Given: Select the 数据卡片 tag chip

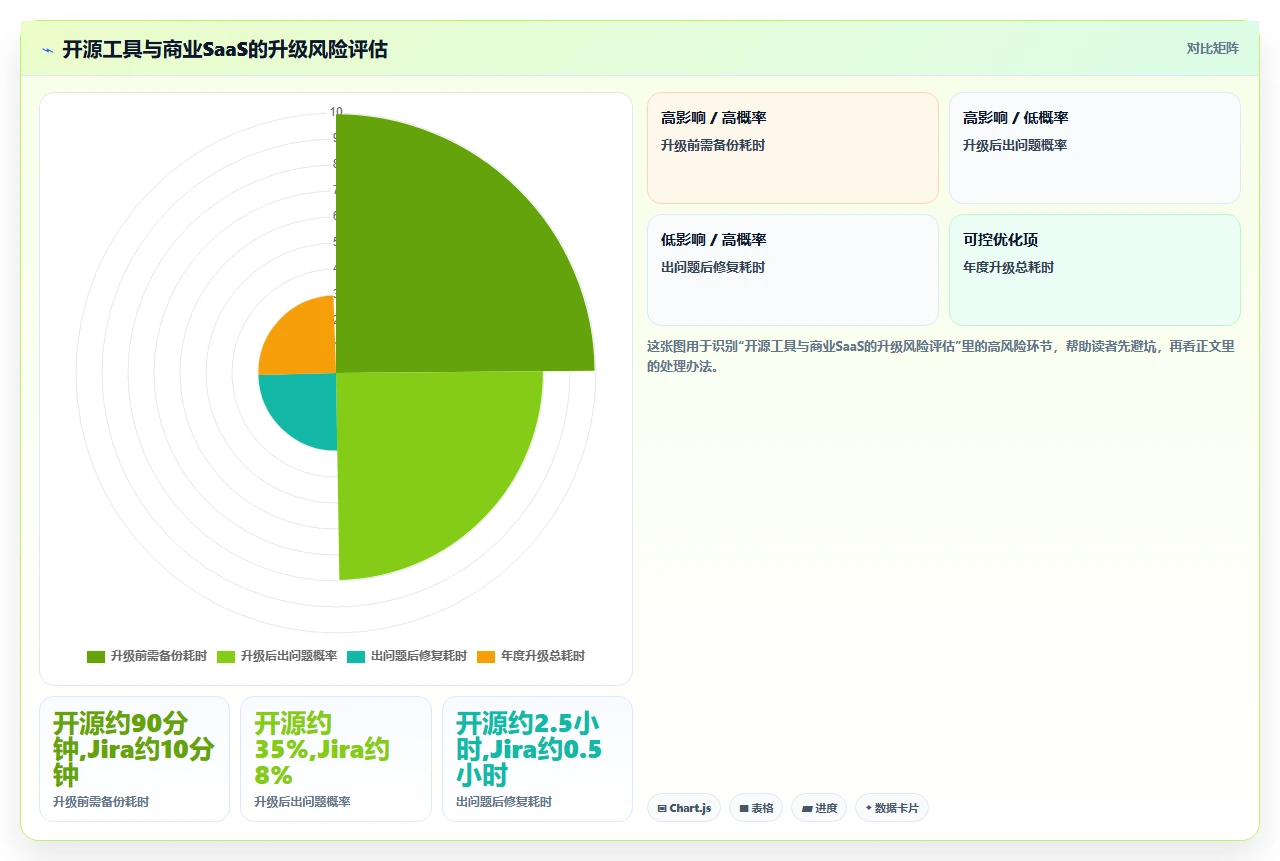Looking at the screenshot, I should pos(892,808).
